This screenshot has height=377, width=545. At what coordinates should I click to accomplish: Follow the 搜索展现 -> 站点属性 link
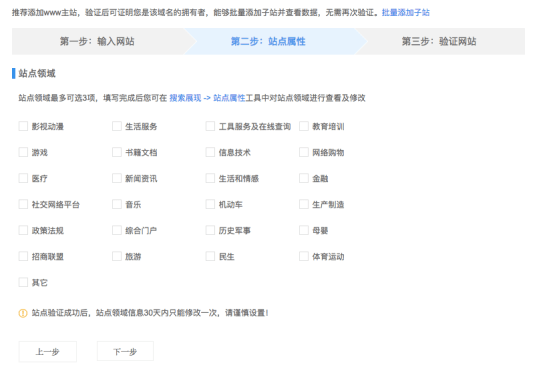pyautogui.click(x=207, y=98)
